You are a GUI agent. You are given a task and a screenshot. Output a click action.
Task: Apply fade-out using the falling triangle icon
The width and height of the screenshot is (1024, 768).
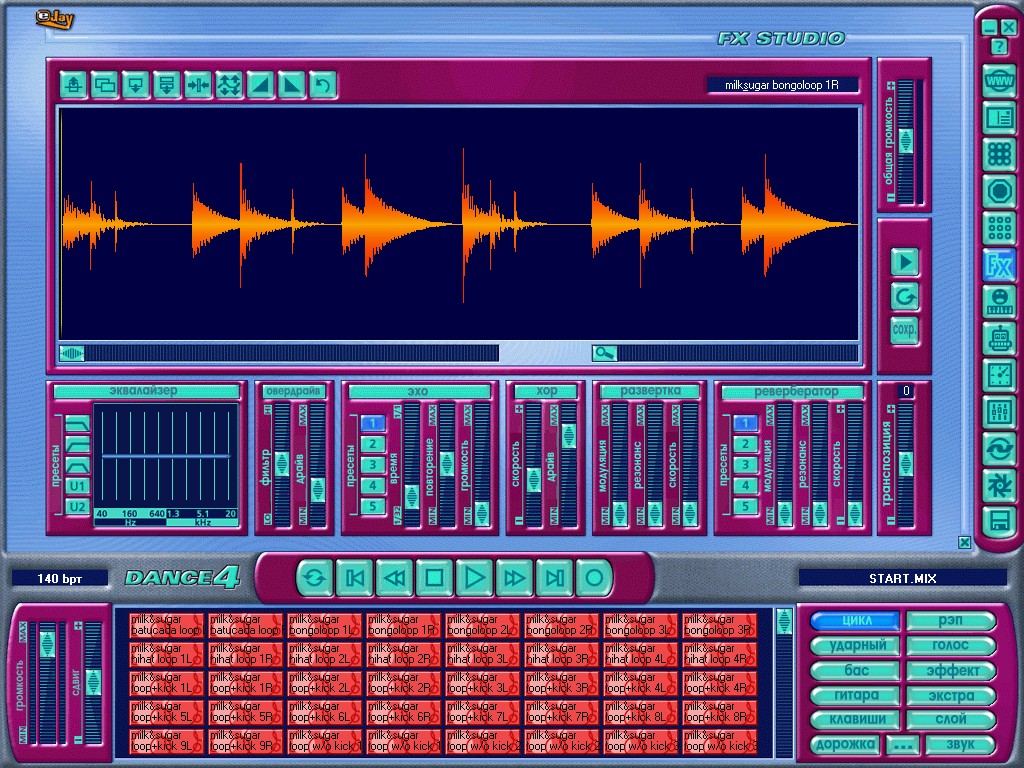291,85
